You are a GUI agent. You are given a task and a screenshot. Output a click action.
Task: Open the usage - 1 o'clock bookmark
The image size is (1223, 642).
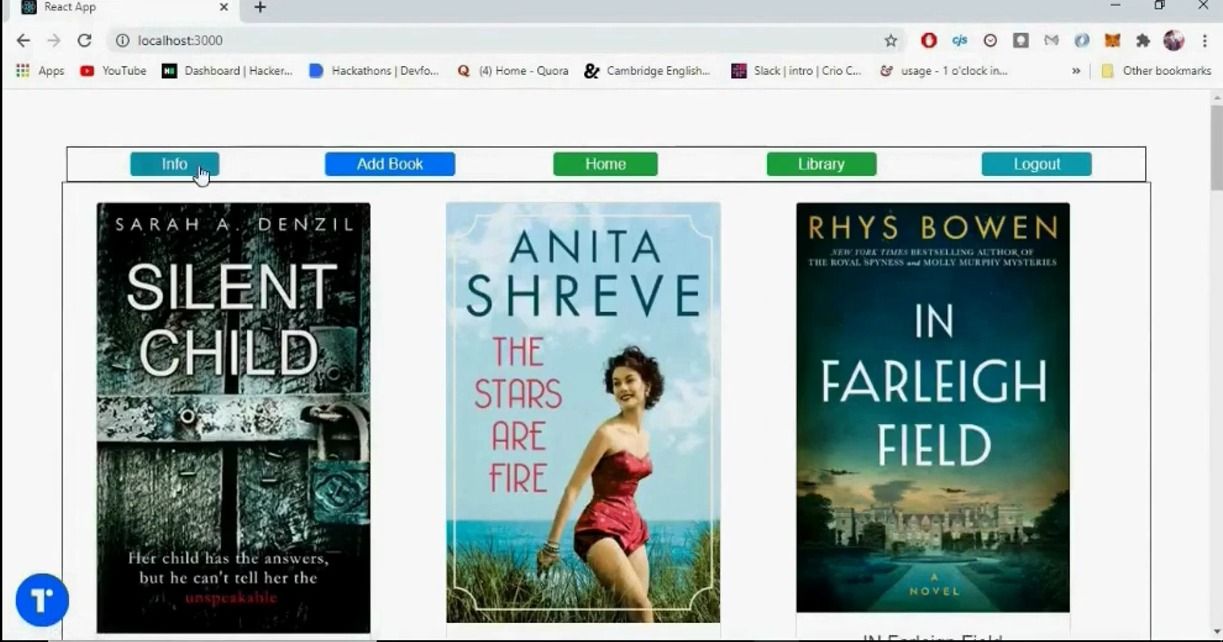pos(943,71)
